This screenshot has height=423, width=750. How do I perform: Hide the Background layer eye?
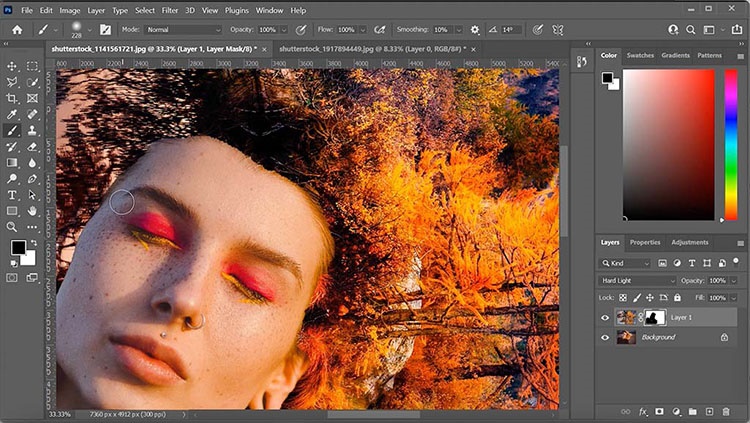[x=605, y=337]
